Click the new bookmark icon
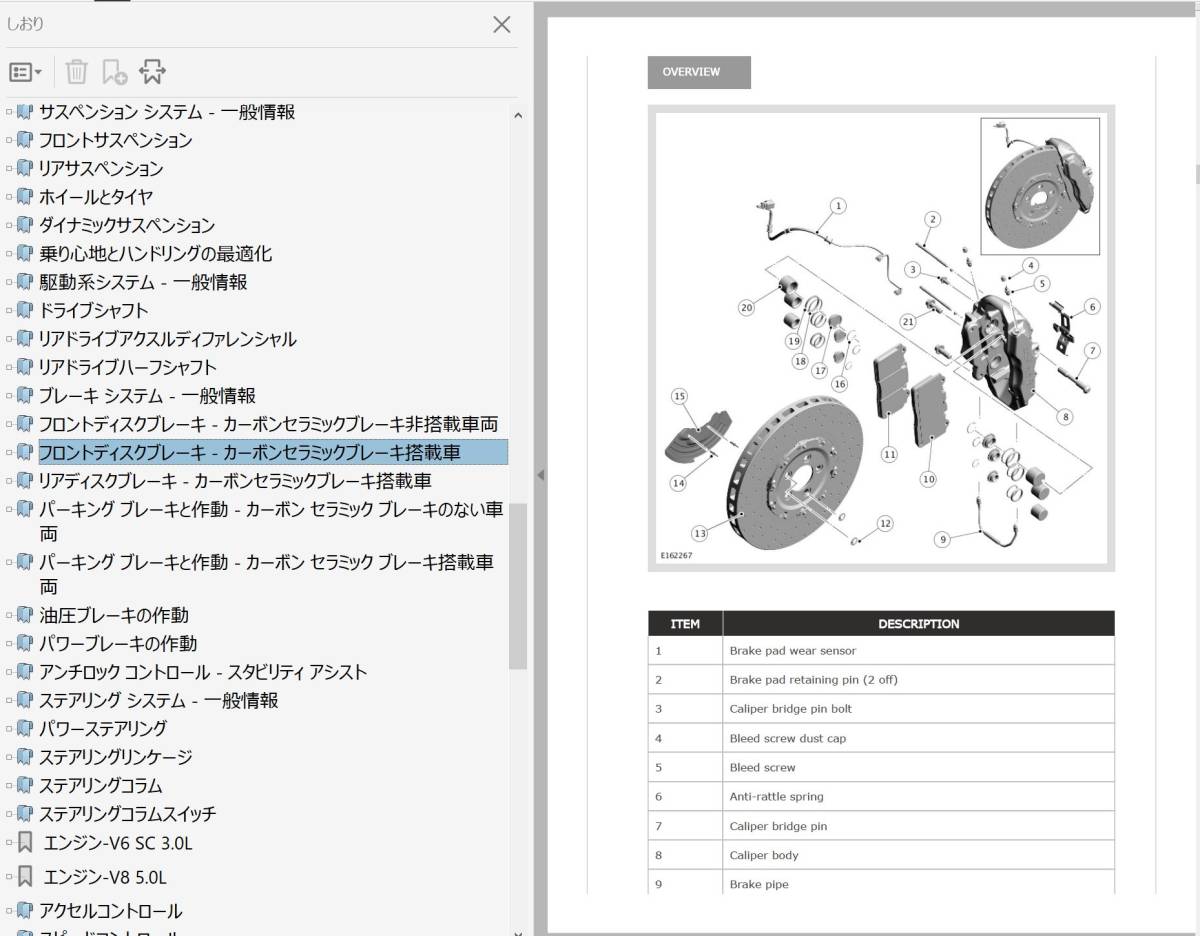 pos(113,71)
